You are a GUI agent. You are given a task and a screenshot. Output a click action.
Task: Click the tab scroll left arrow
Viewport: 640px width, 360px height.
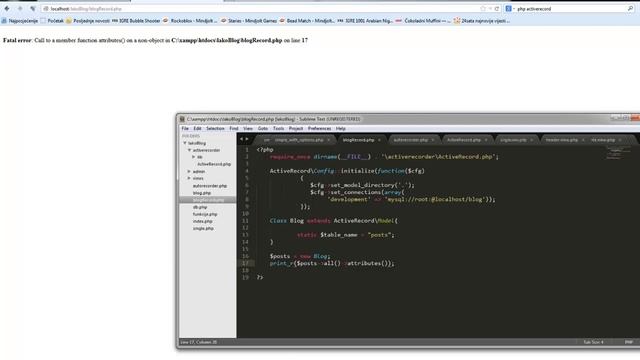click(241, 139)
